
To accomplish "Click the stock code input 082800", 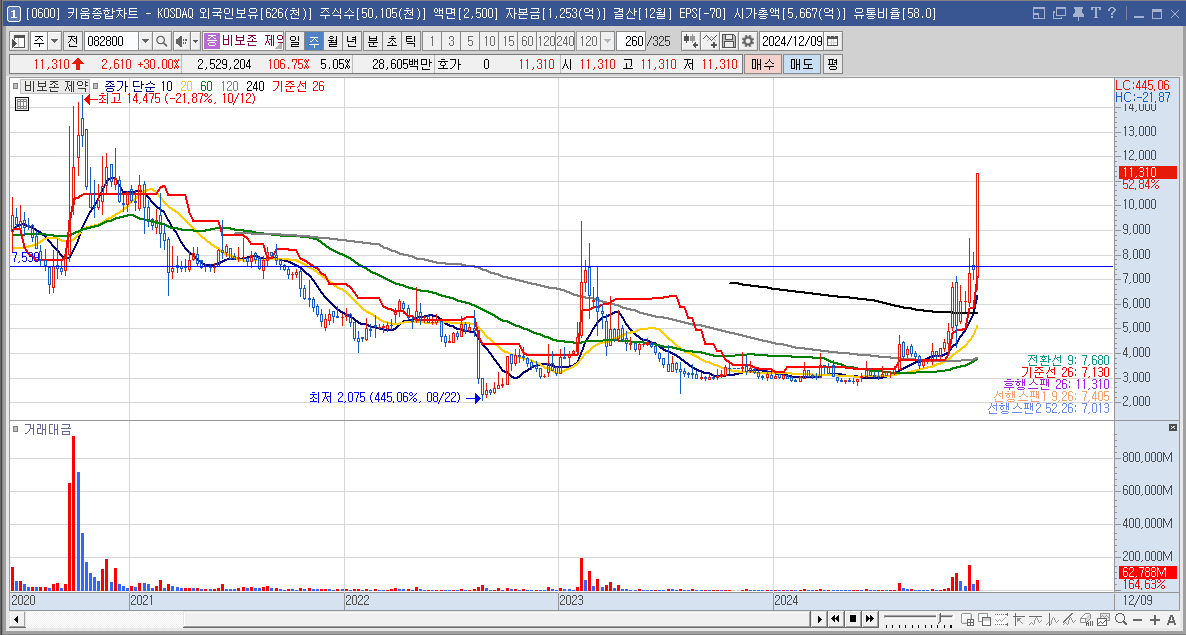I will [112, 42].
